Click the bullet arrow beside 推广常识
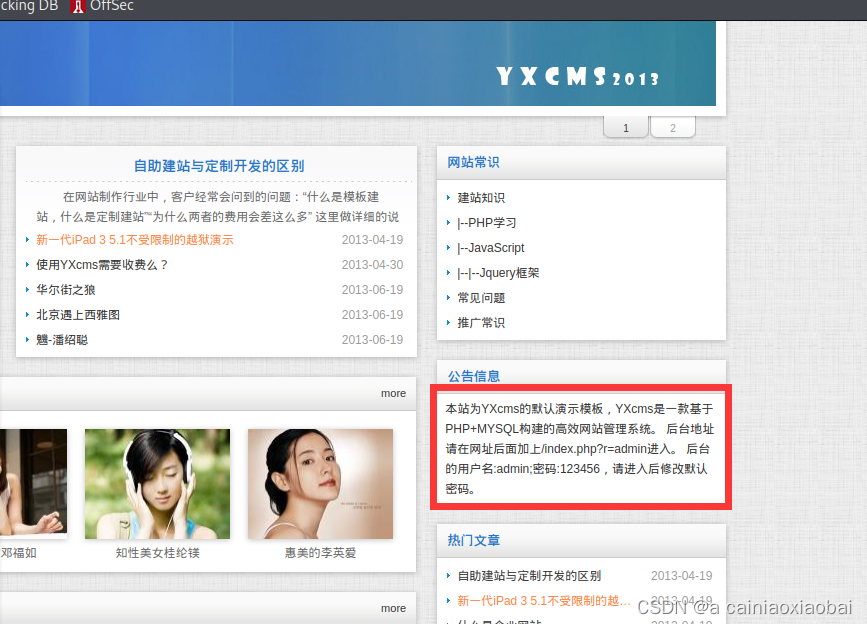Viewport: 867px width, 624px height. (448, 322)
